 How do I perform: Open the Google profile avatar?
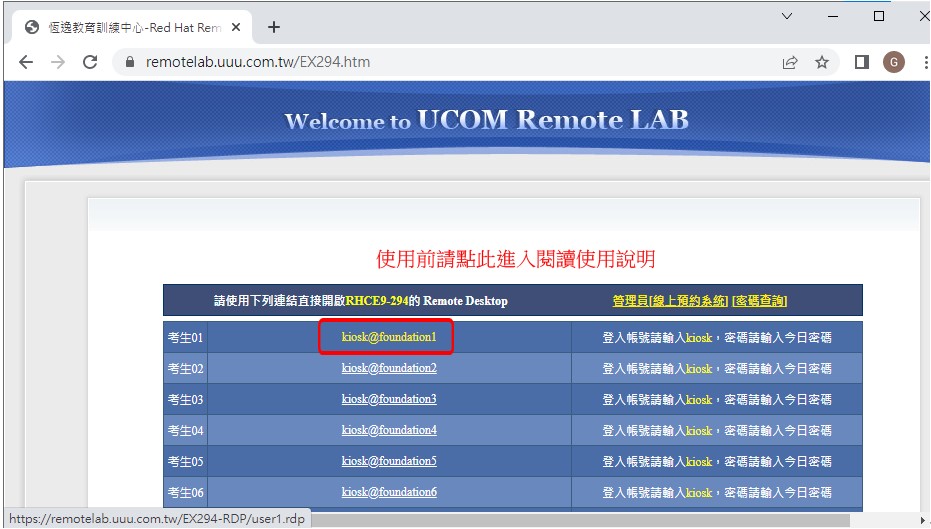pos(893,62)
